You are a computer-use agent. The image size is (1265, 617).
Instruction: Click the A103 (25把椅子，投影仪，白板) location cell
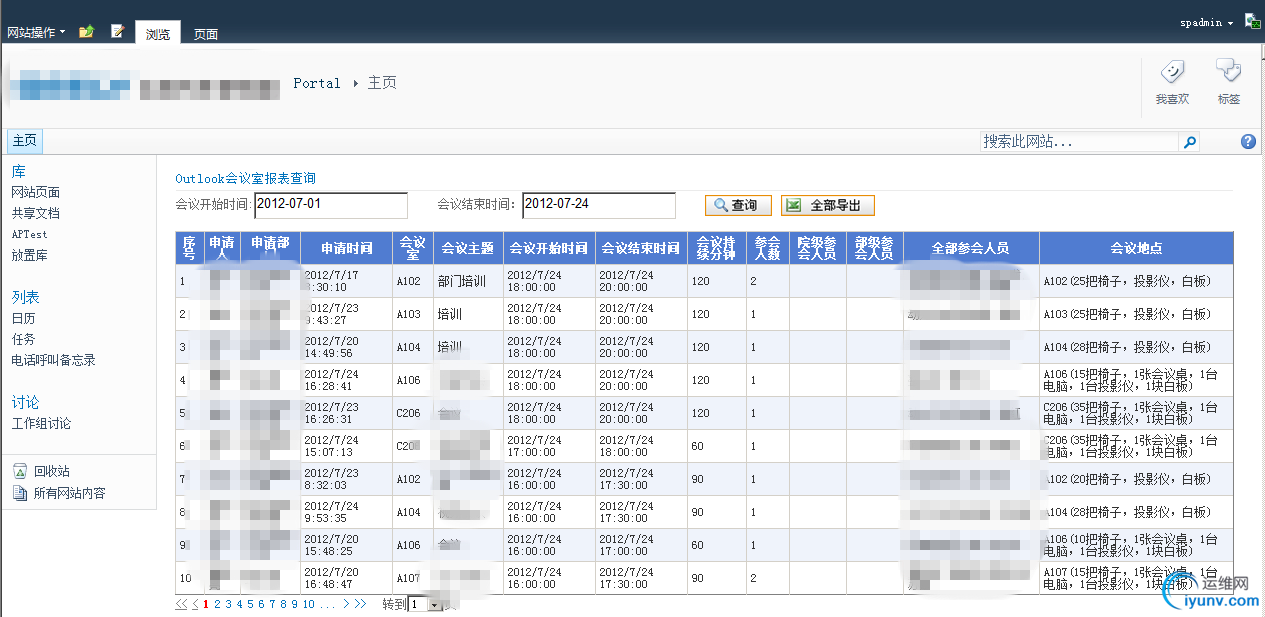1136,314
